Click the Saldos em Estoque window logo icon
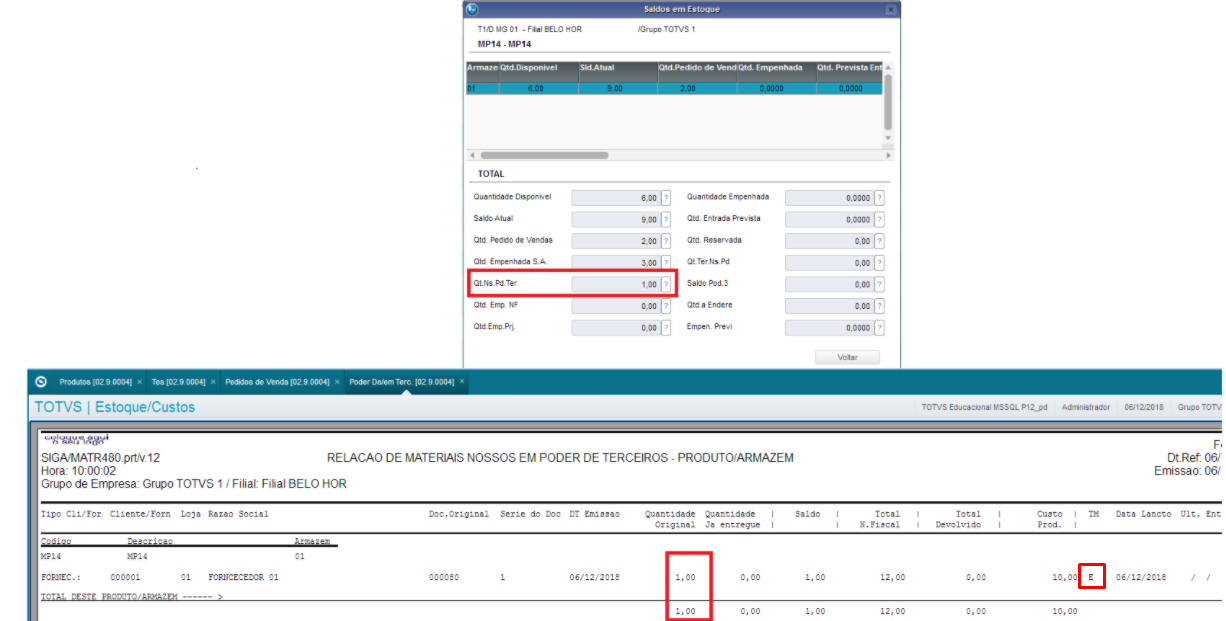The image size is (1226, 621). pyautogui.click(x=473, y=9)
